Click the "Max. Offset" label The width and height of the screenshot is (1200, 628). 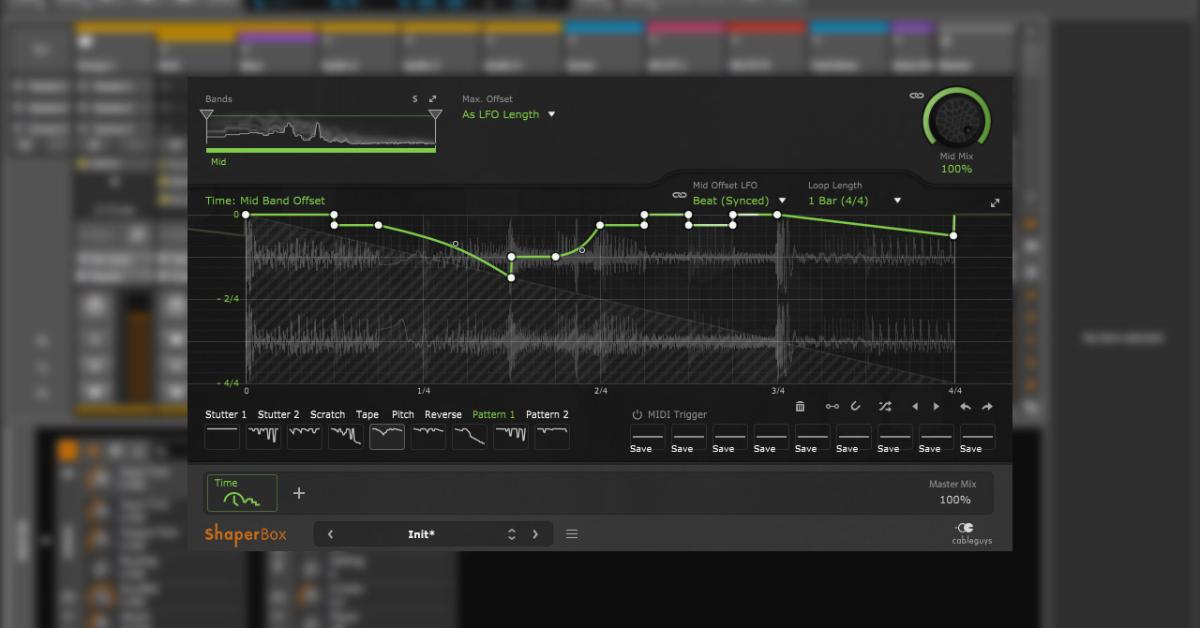pyautogui.click(x=487, y=99)
